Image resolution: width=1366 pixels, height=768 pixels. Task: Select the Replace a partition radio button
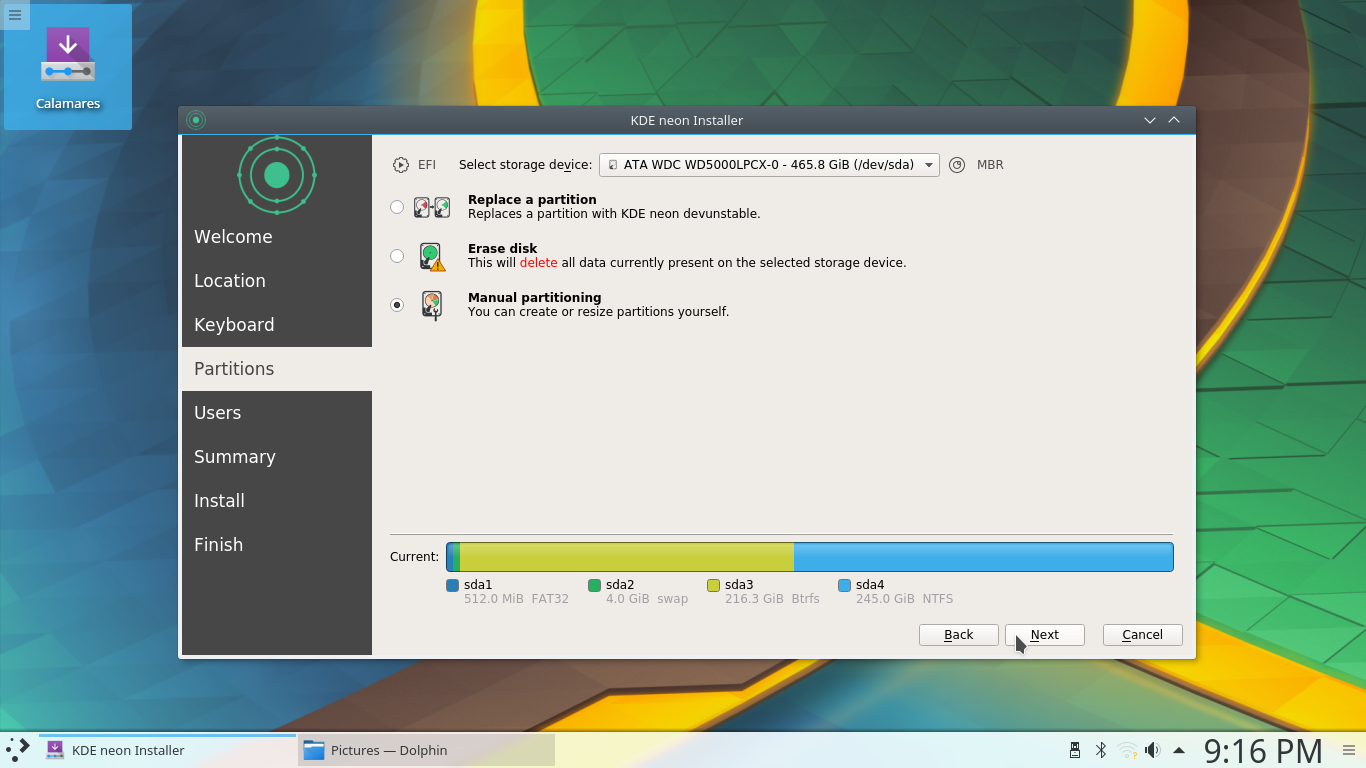tap(397, 207)
